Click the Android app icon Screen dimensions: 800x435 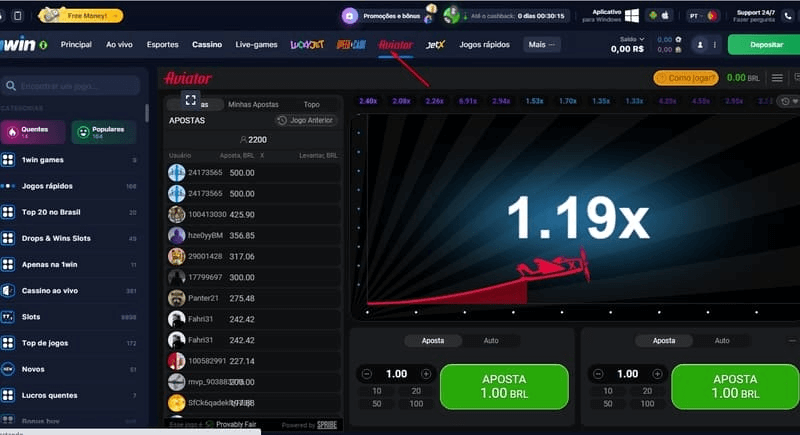tap(653, 16)
